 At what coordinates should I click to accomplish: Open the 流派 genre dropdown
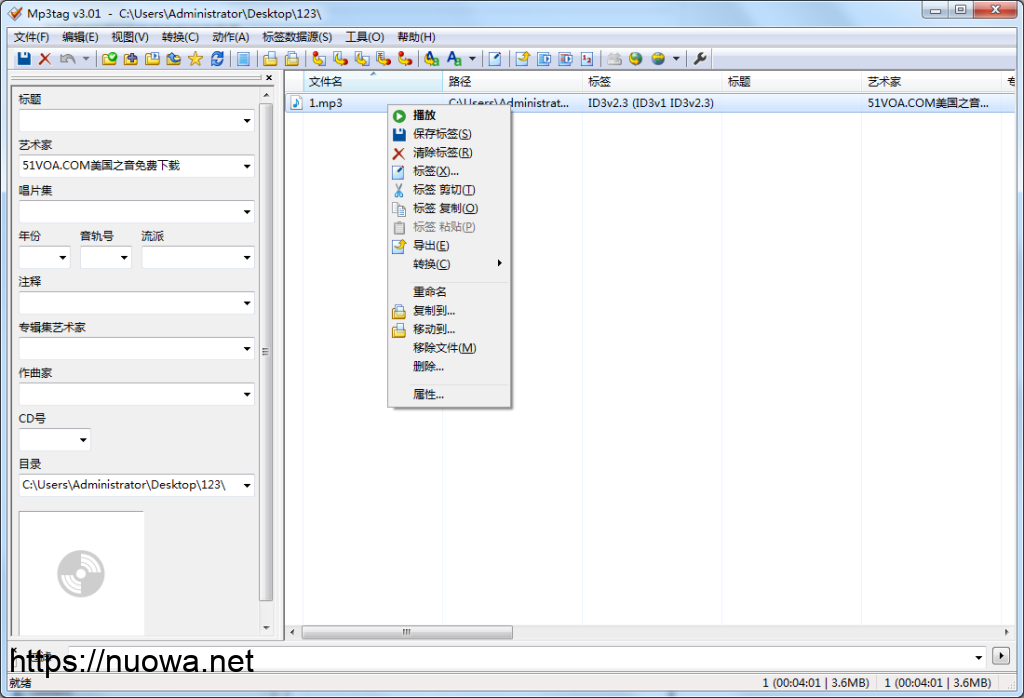[247, 258]
